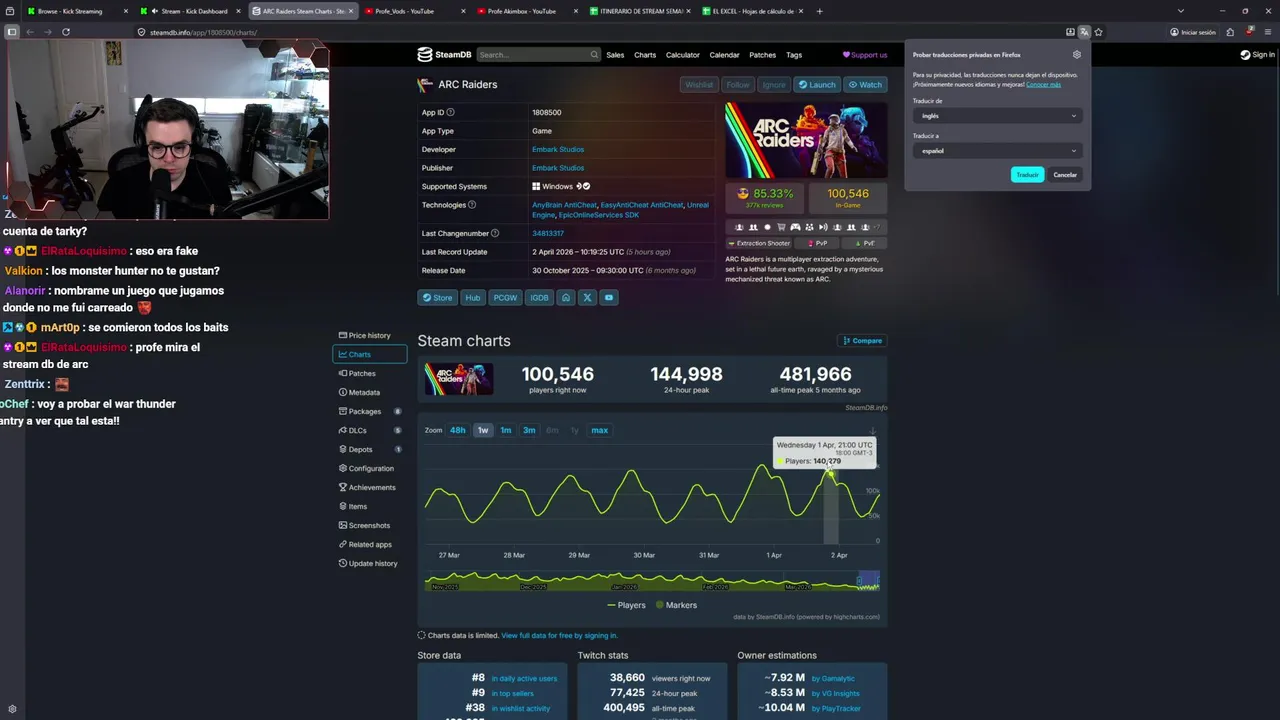The height and width of the screenshot is (720, 1280).
Task: Open the X (Twitter) link button
Action: tap(587, 297)
